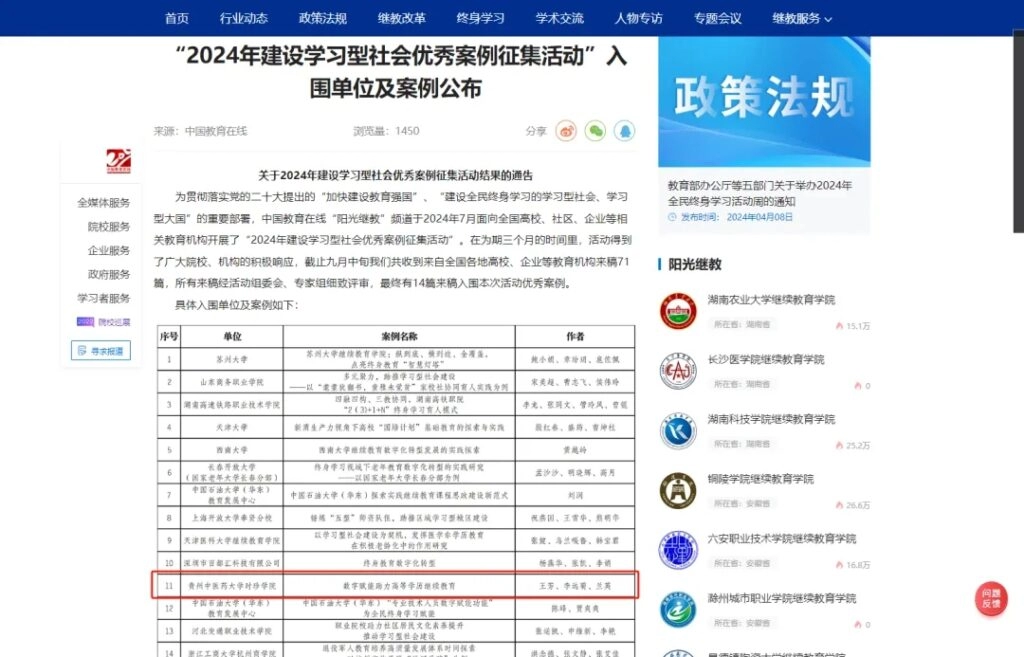The width and height of the screenshot is (1024, 657).
Task: Click table cell 上海开放大学奉贤分校
Action: click(x=232, y=518)
